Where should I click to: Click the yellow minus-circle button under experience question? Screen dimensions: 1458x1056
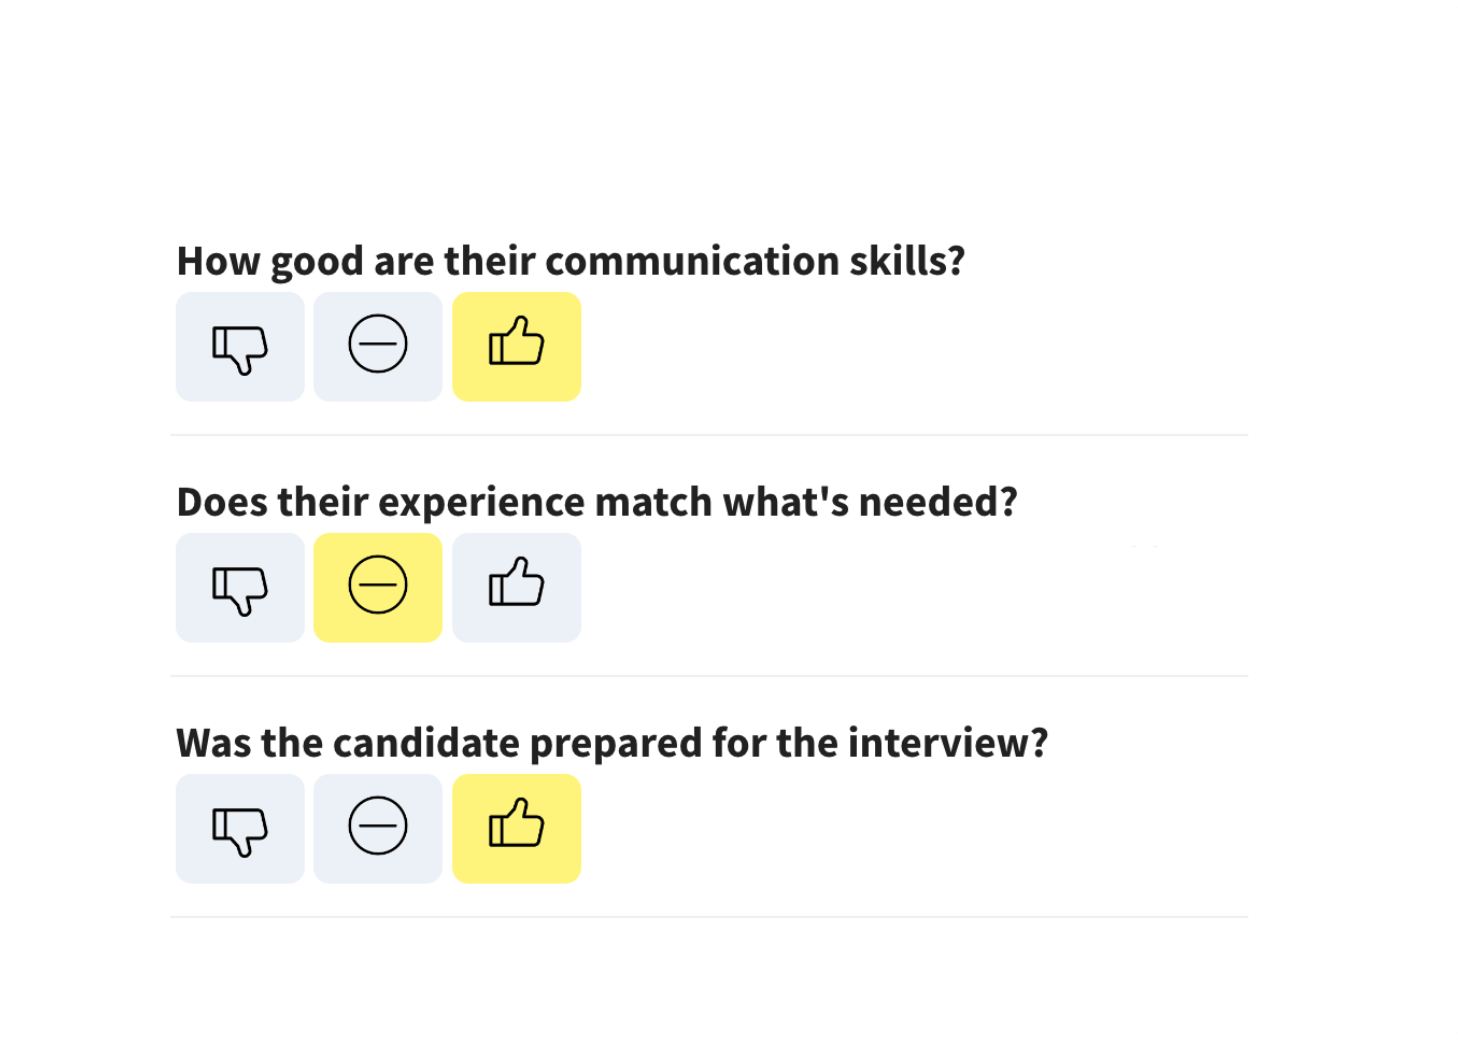coord(378,588)
